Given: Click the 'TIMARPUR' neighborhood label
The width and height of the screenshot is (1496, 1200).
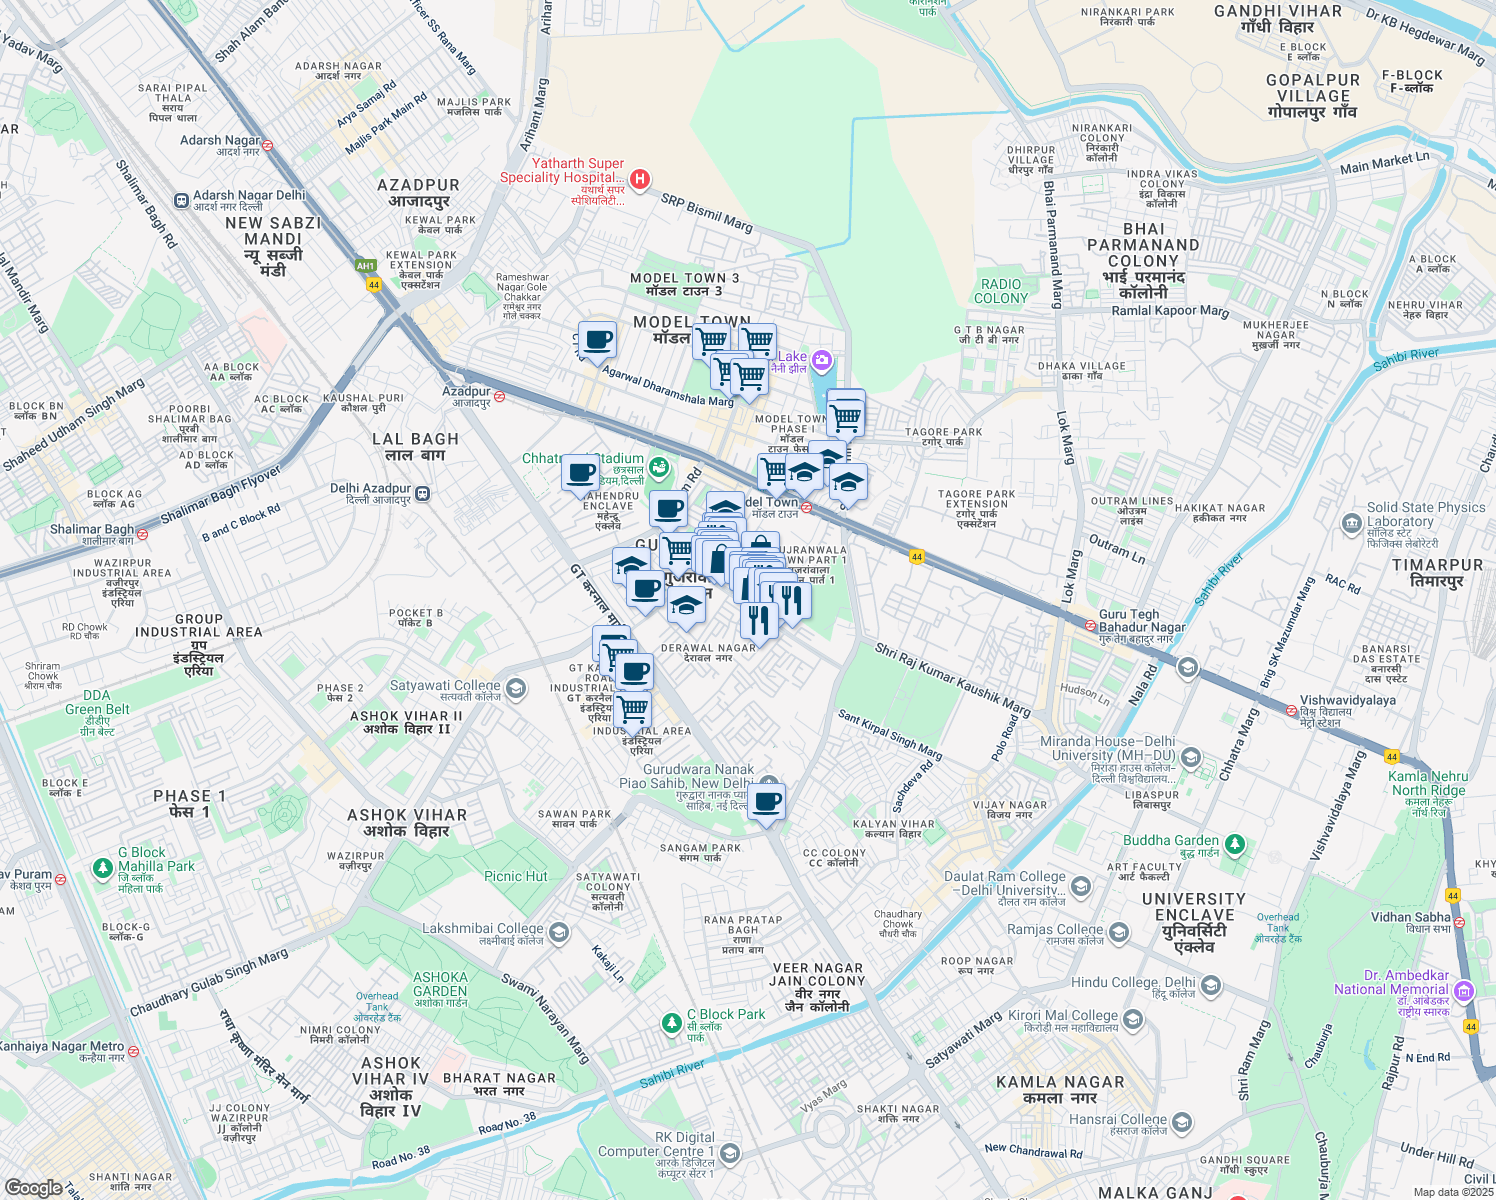Looking at the screenshot, I should click(x=1437, y=565).
